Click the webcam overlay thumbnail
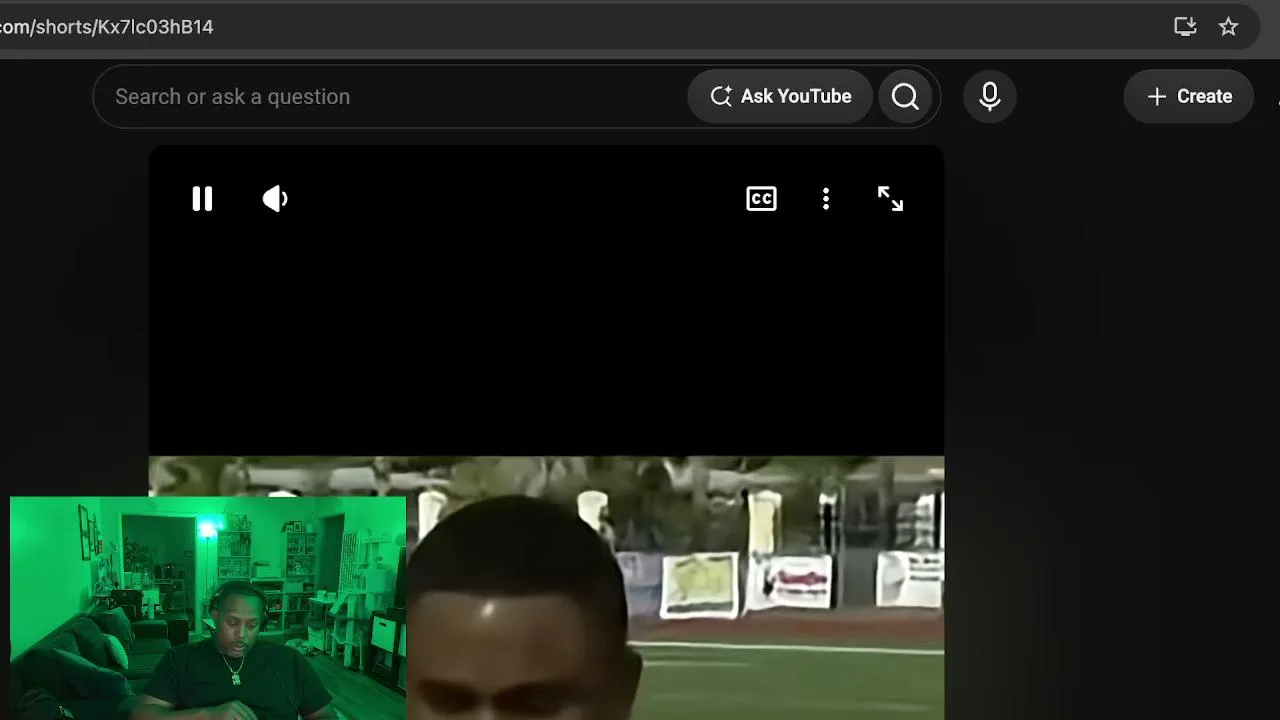1280x720 pixels. point(208,608)
